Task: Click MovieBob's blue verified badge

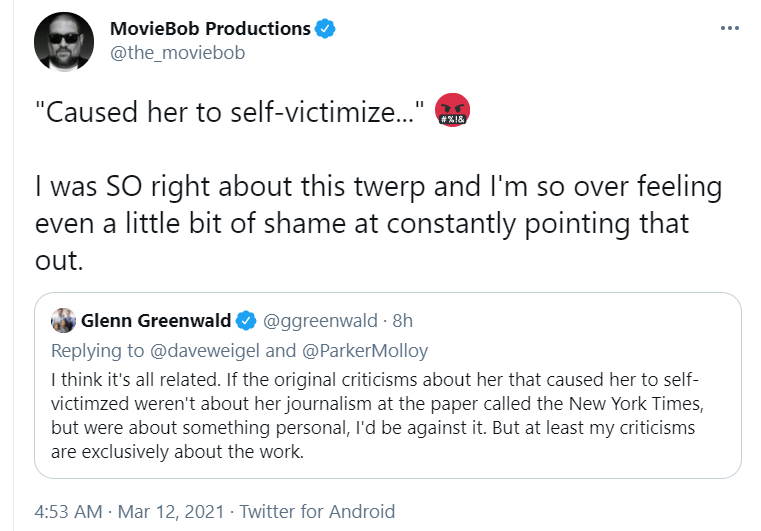Action: click(x=325, y=29)
